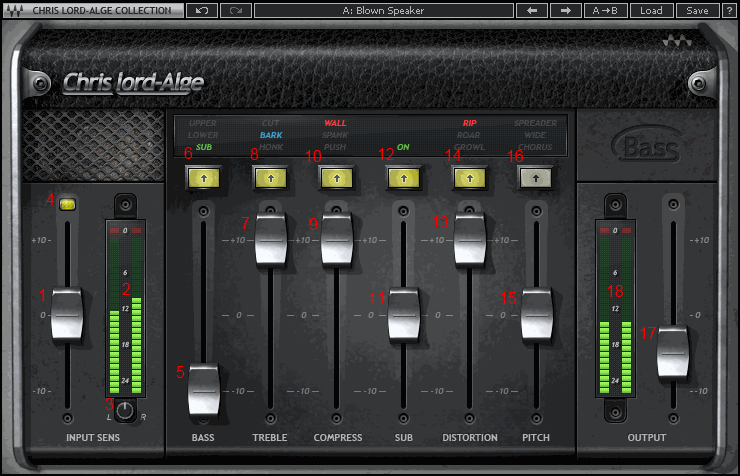Open the Save preset menu

pos(697,10)
